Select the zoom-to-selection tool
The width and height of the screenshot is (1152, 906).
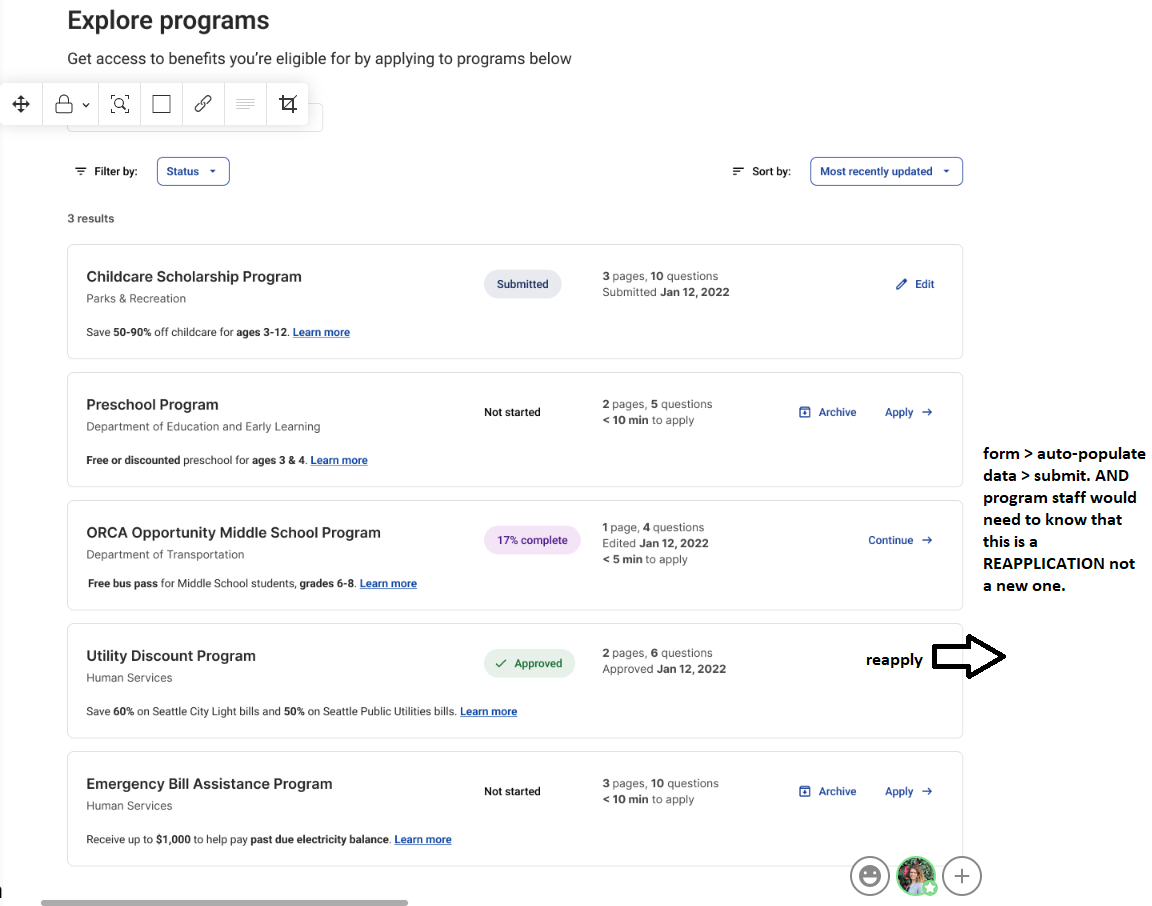point(119,103)
